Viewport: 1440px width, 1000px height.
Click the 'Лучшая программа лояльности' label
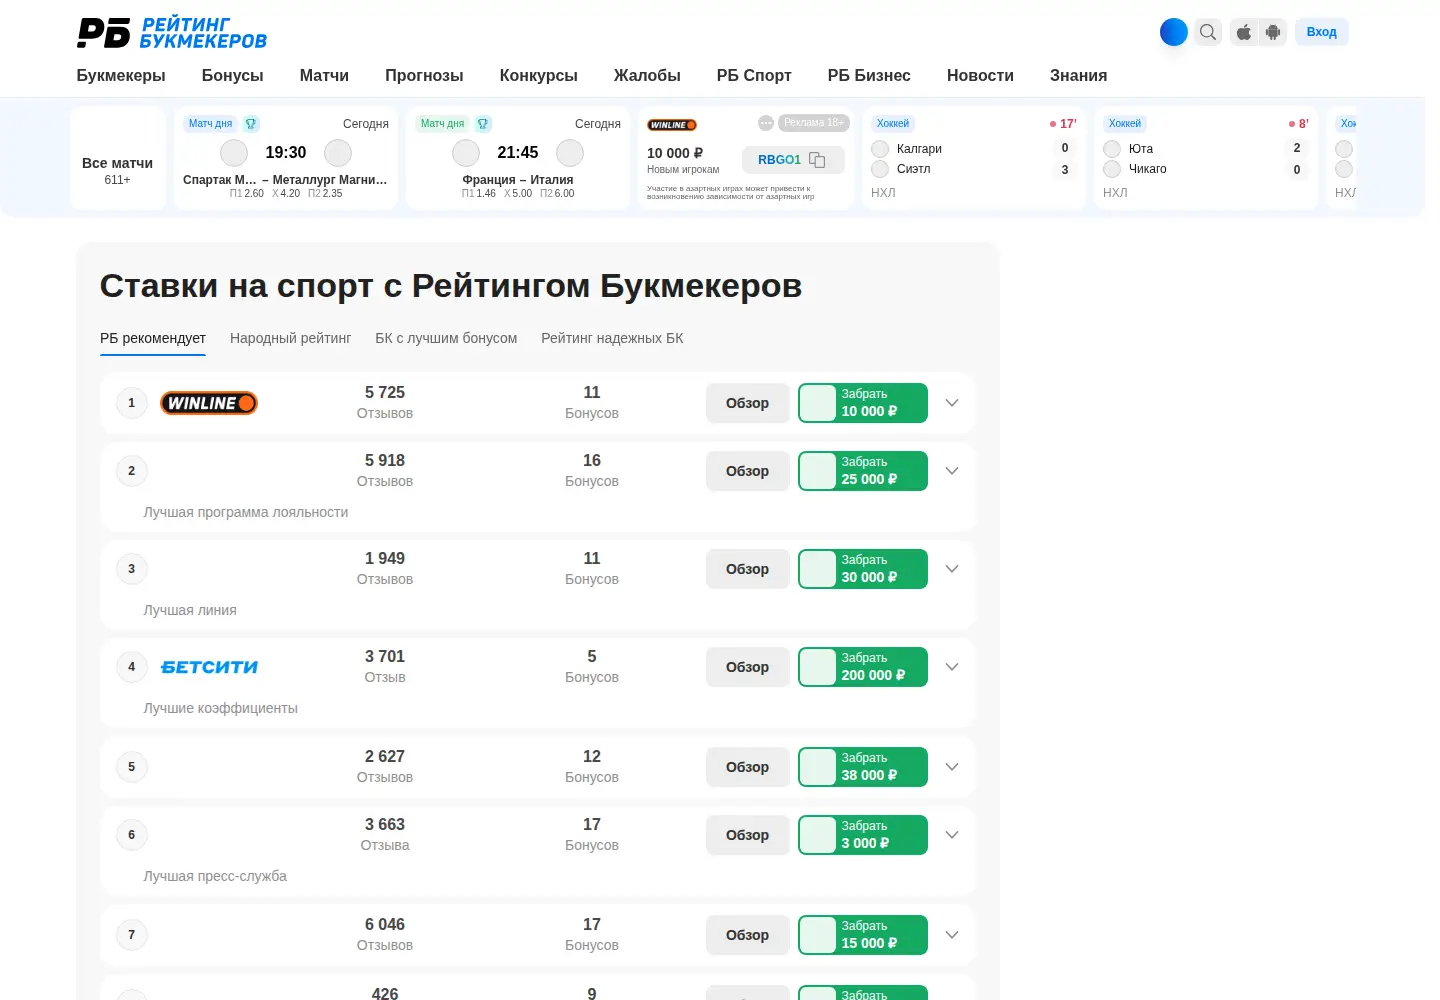pyautogui.click(x=246, y=512)
